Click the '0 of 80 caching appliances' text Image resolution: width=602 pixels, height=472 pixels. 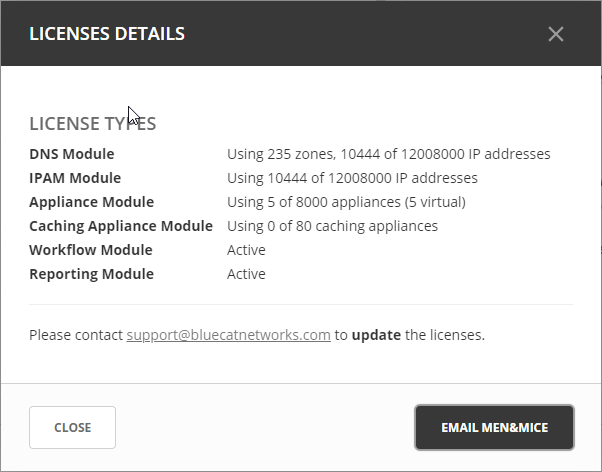[332, 226]
